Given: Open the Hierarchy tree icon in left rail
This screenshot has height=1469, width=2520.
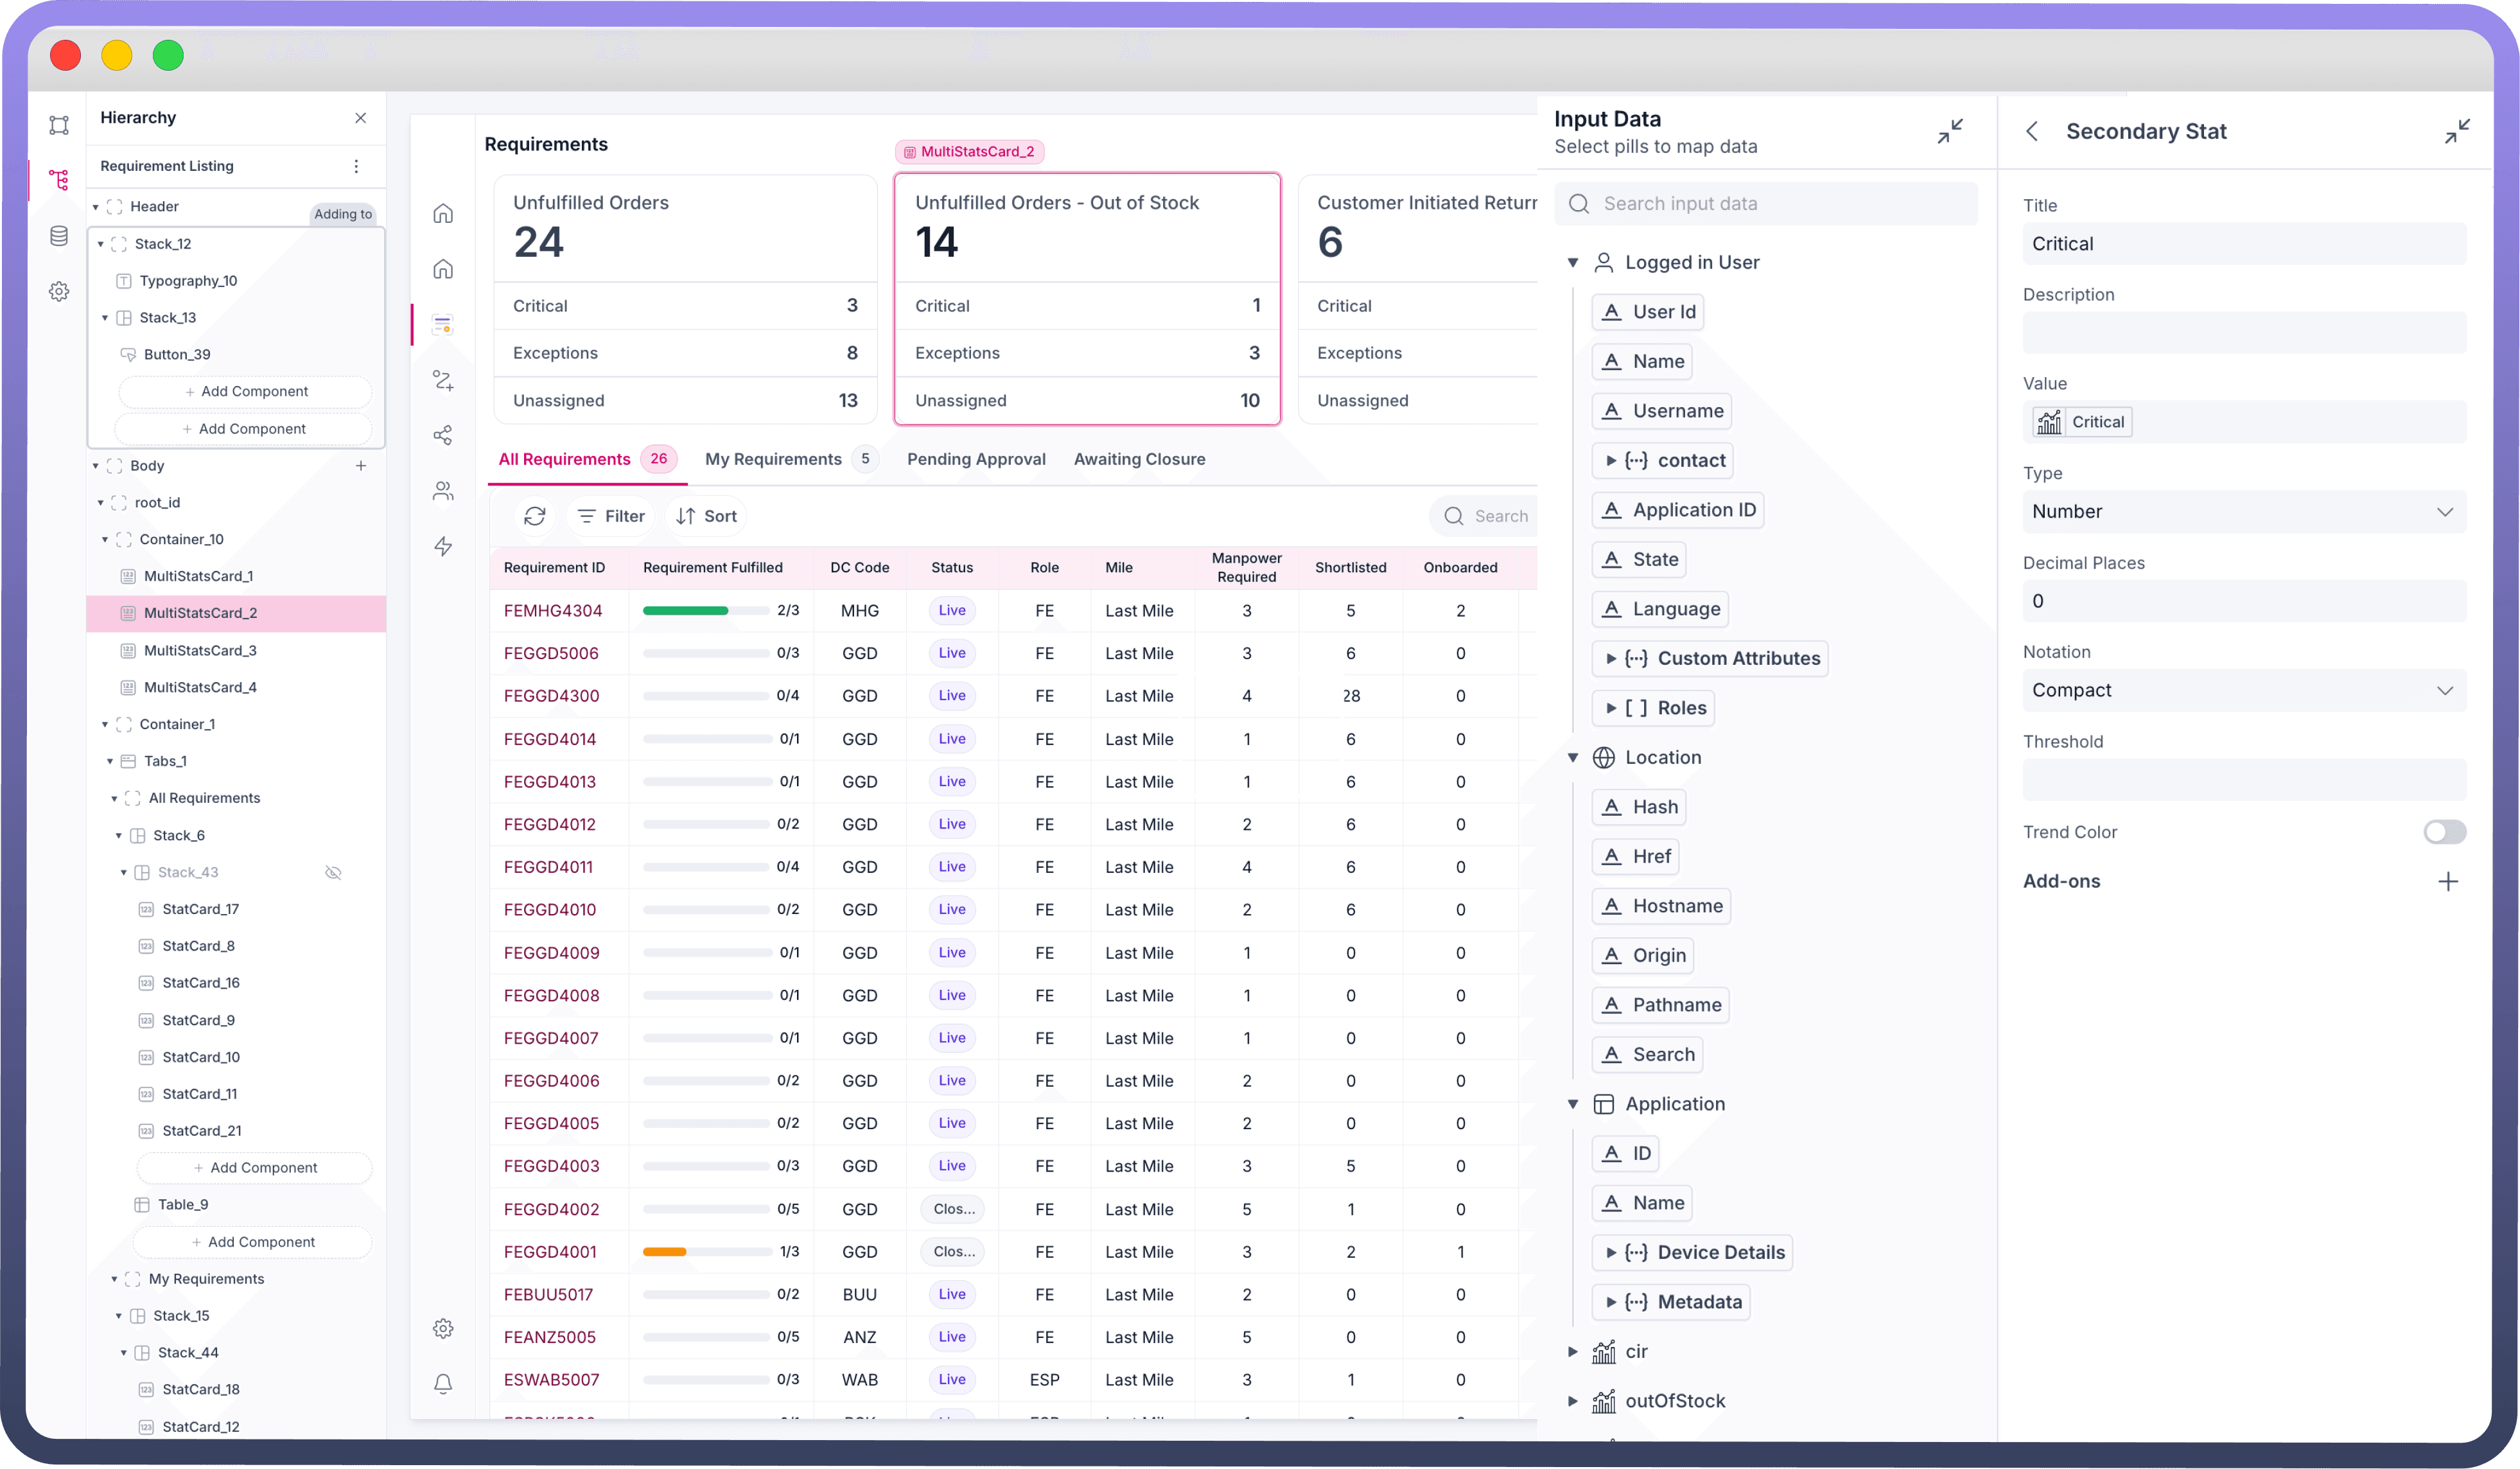Looking at the screenshot, I should [x=59, y=180].
